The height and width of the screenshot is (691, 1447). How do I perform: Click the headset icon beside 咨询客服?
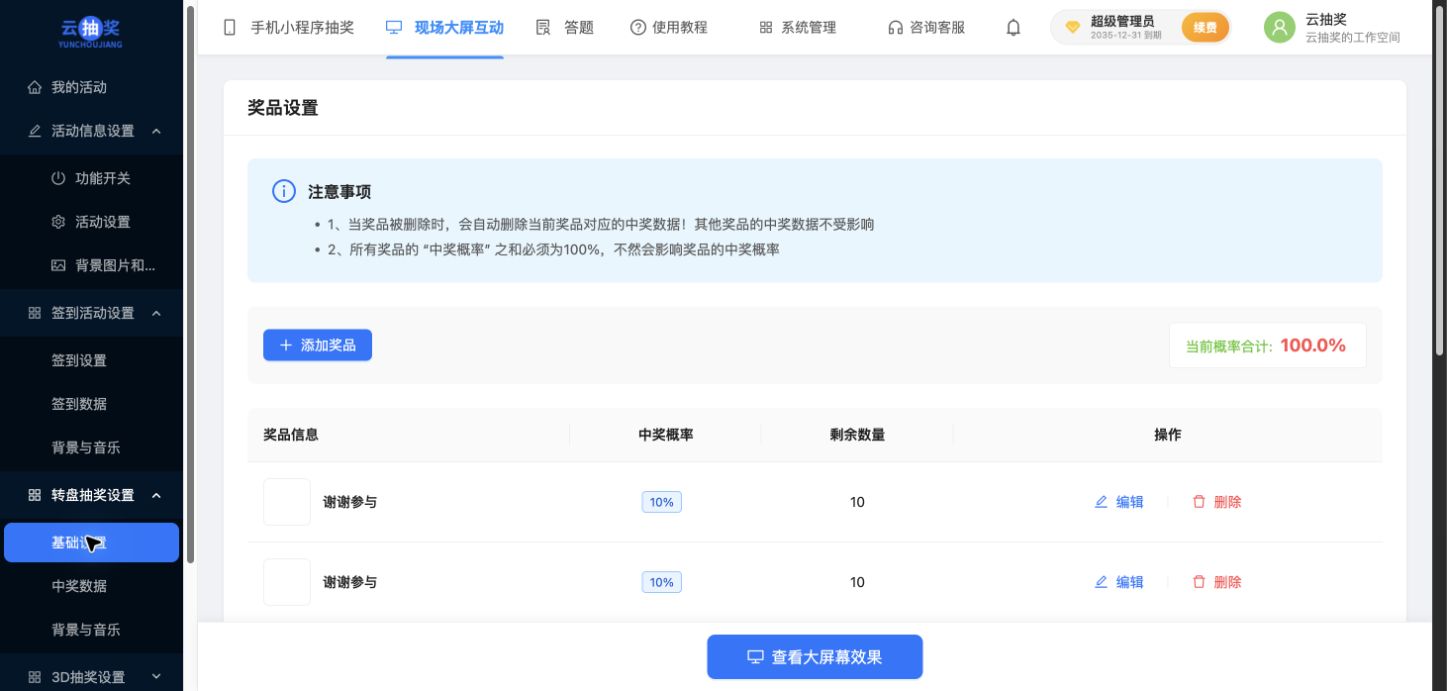[896, 27]
